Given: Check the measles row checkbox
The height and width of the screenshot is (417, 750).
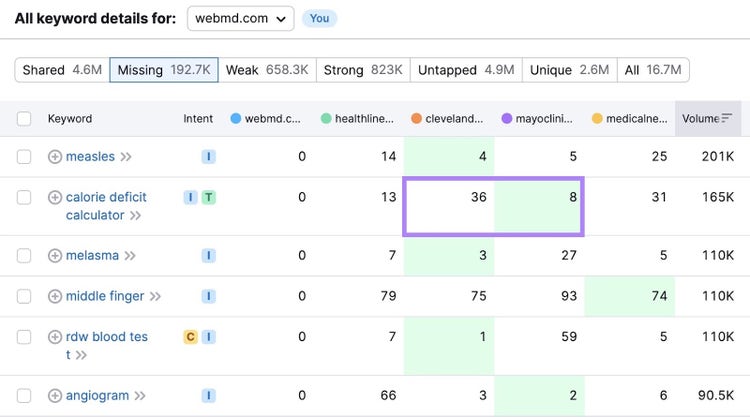Looking at the screenshot, I should tap(24, 156).
